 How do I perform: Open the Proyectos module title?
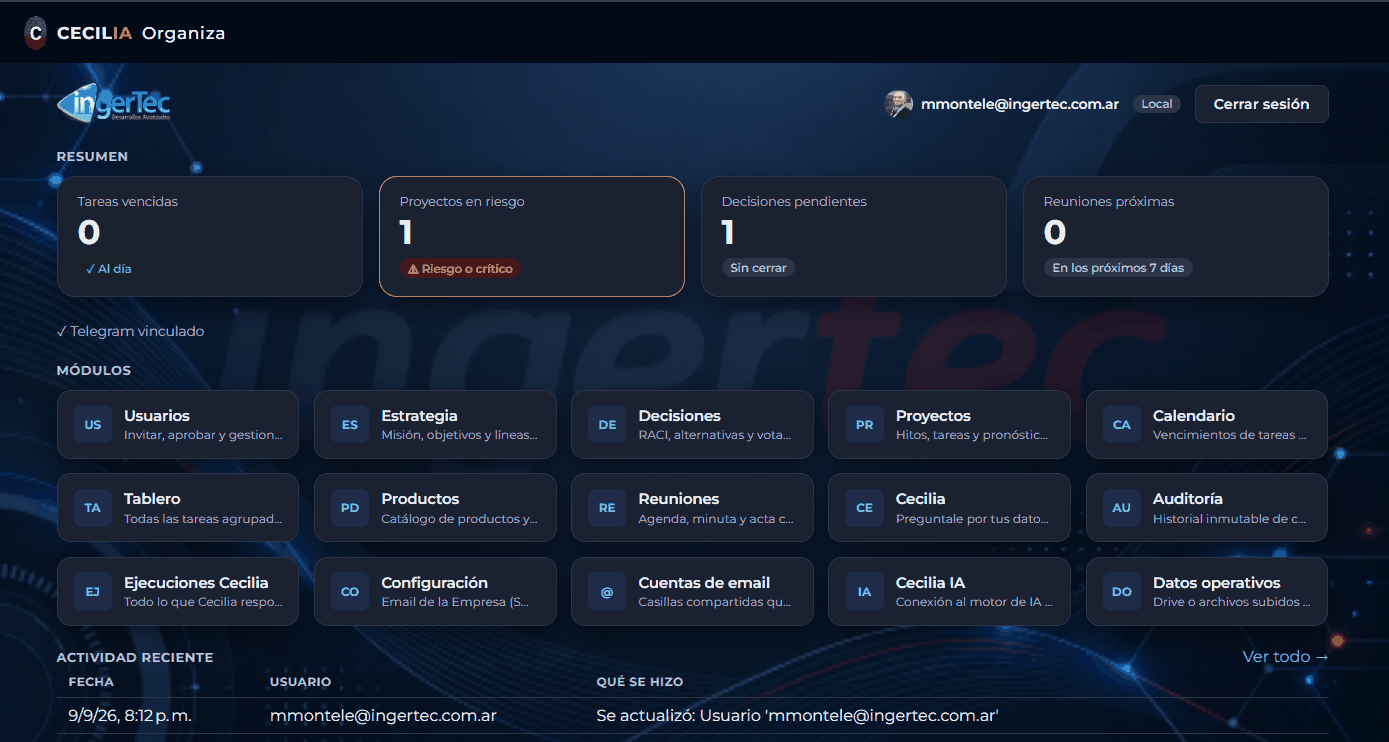933,415
